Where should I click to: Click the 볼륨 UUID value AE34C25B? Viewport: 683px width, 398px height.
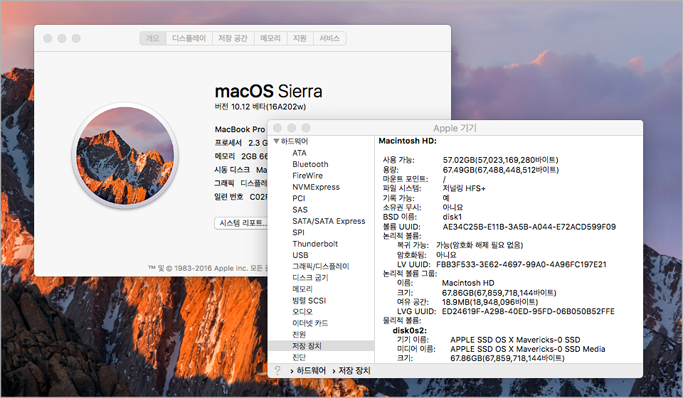pyautogui.click(x=529, y=226)
